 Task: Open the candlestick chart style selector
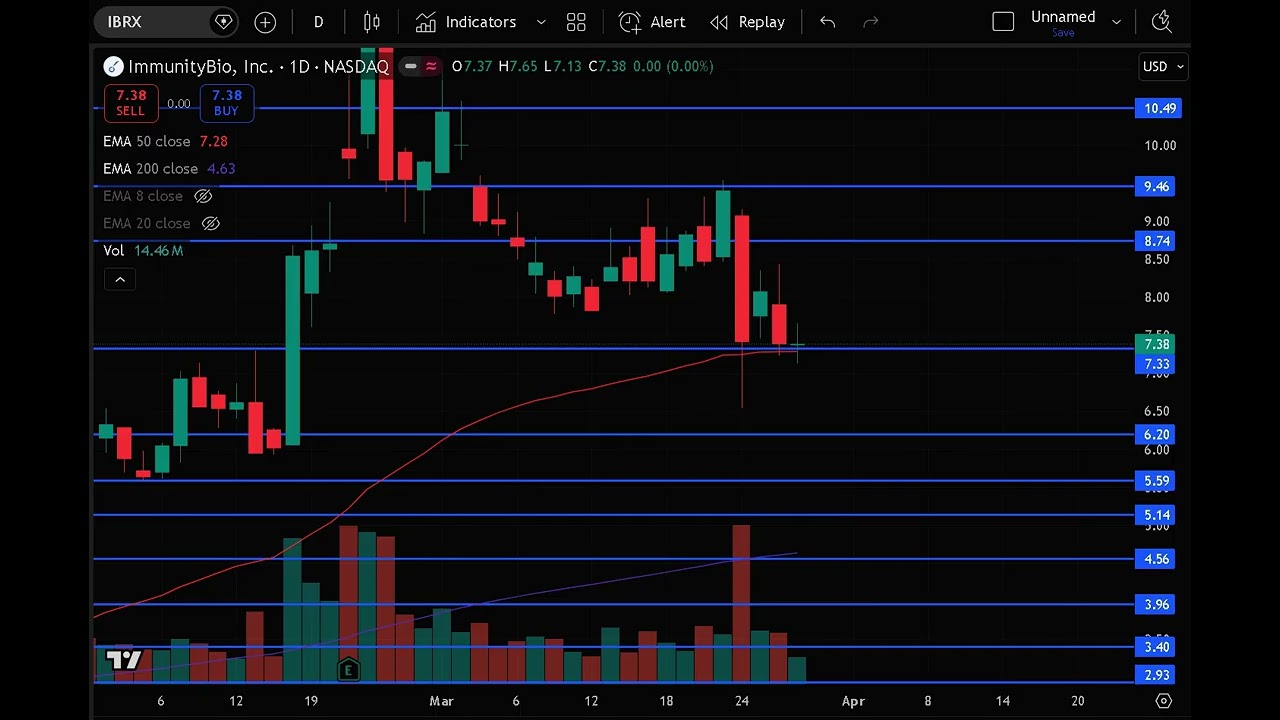pos(372,22)
